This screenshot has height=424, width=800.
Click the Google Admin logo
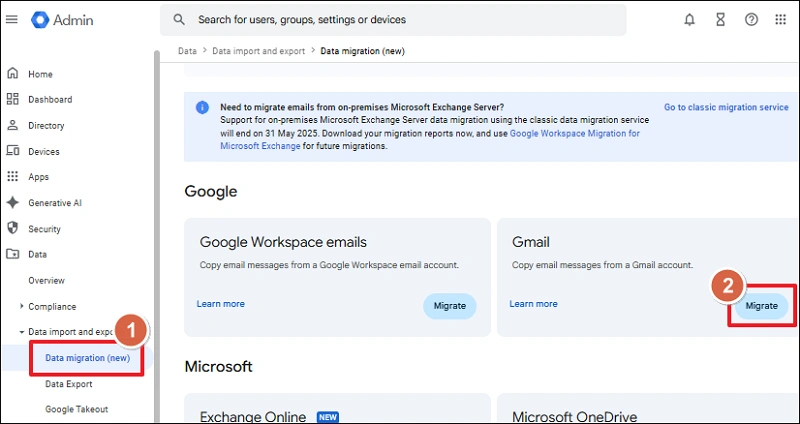(62, 20)
